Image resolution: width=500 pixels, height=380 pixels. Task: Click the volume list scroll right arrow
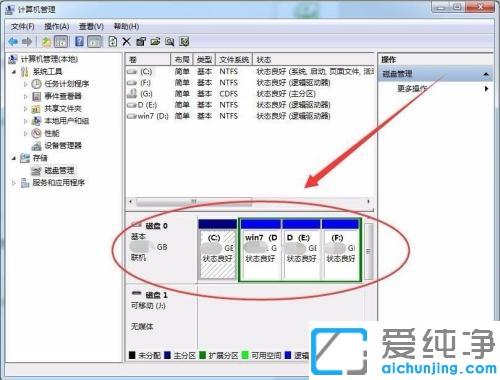pyautogui.click(x=368, y=202)
